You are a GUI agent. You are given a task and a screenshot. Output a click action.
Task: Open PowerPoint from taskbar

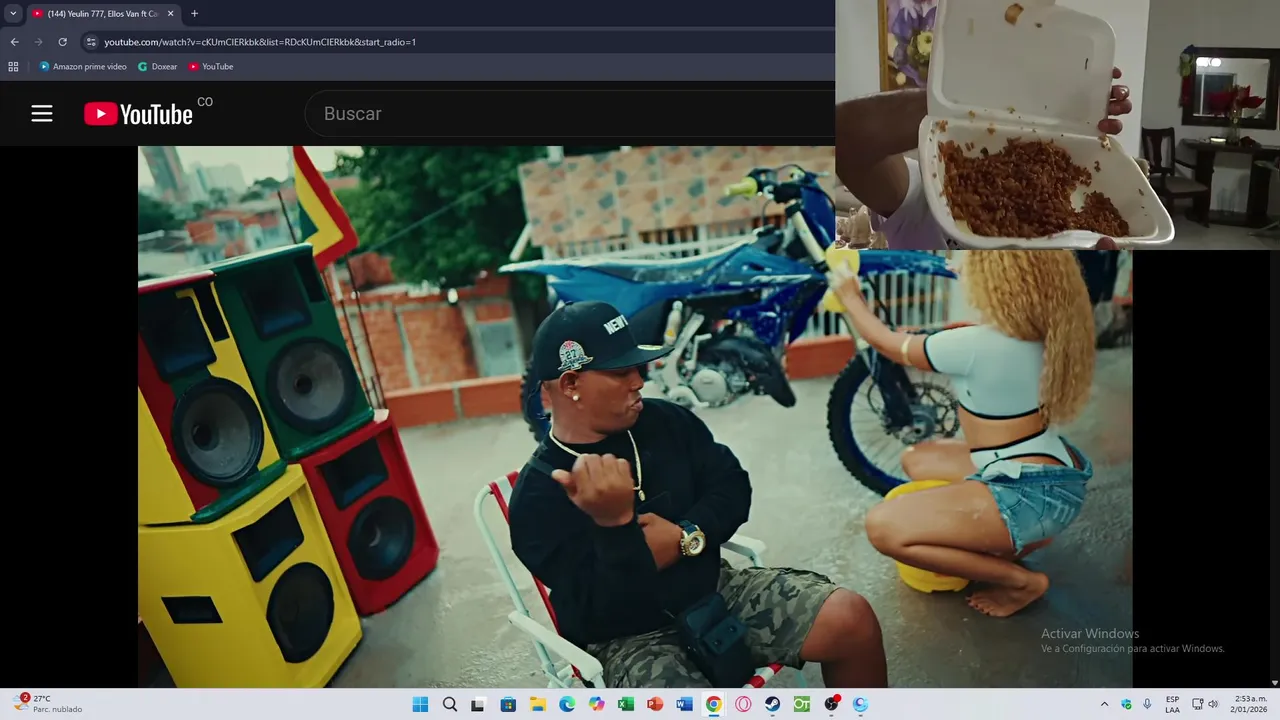pyautogui.click(x=655, y=704)
